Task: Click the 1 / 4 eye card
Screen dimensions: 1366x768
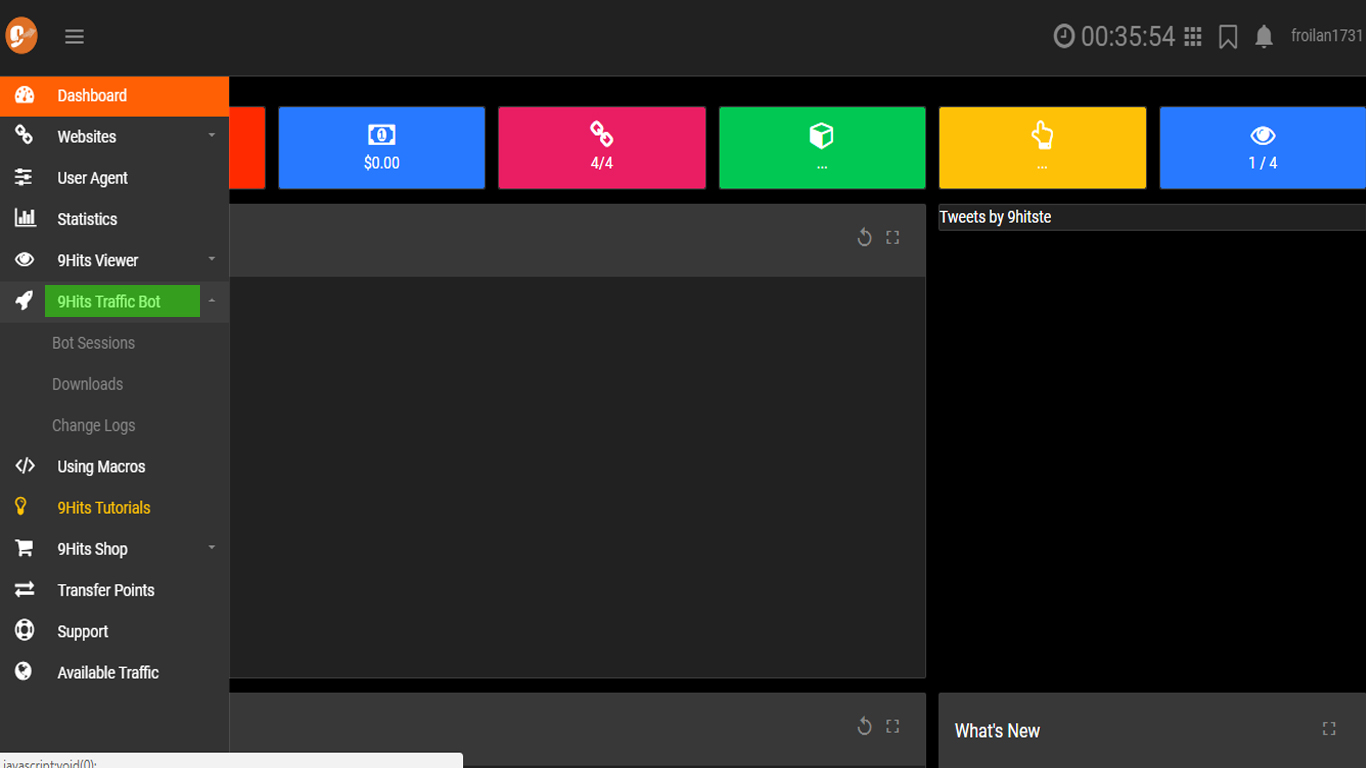Action: [x=1262, y=148]
